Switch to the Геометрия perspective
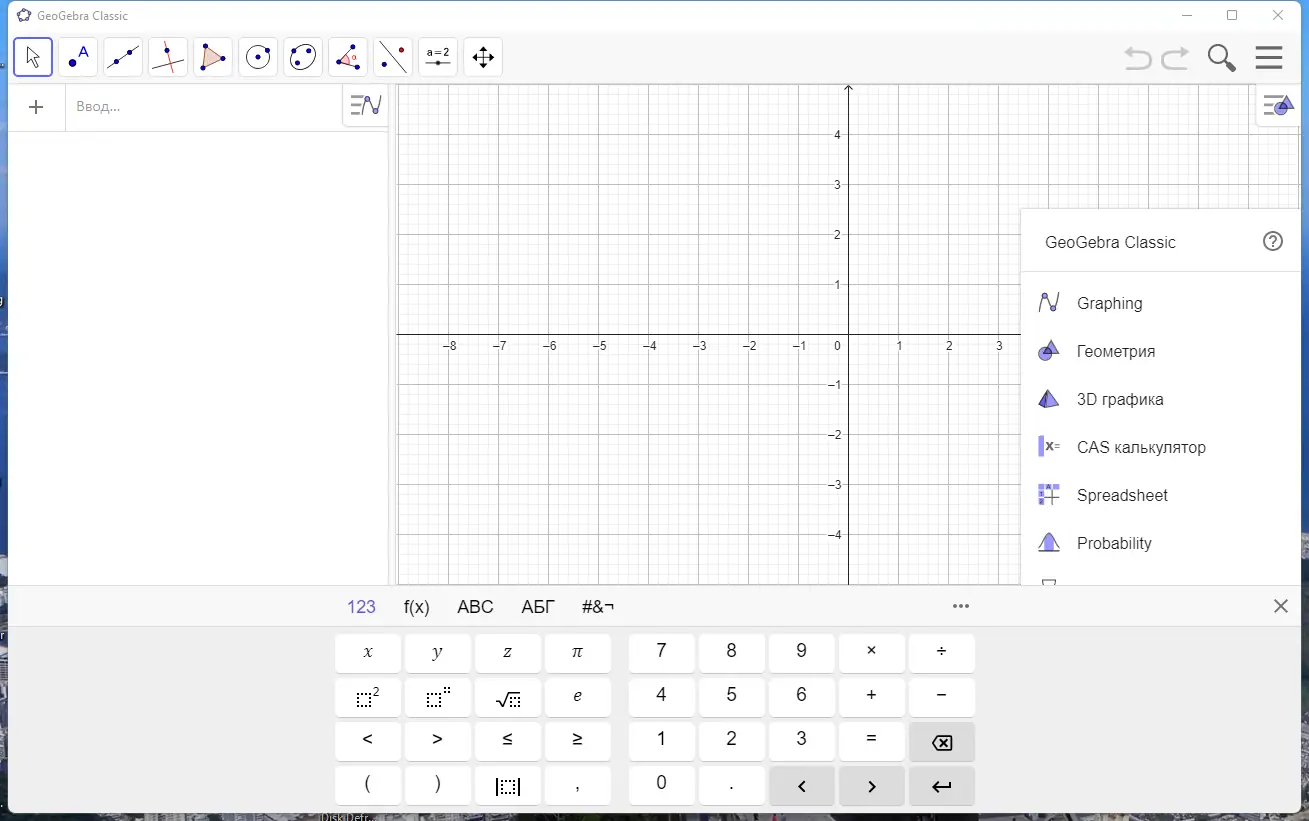 [x=1160, y=351]
